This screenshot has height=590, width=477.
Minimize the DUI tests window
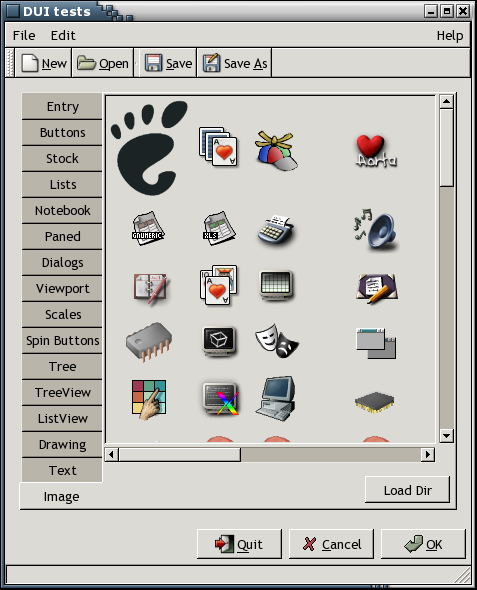tap(430, 11)
